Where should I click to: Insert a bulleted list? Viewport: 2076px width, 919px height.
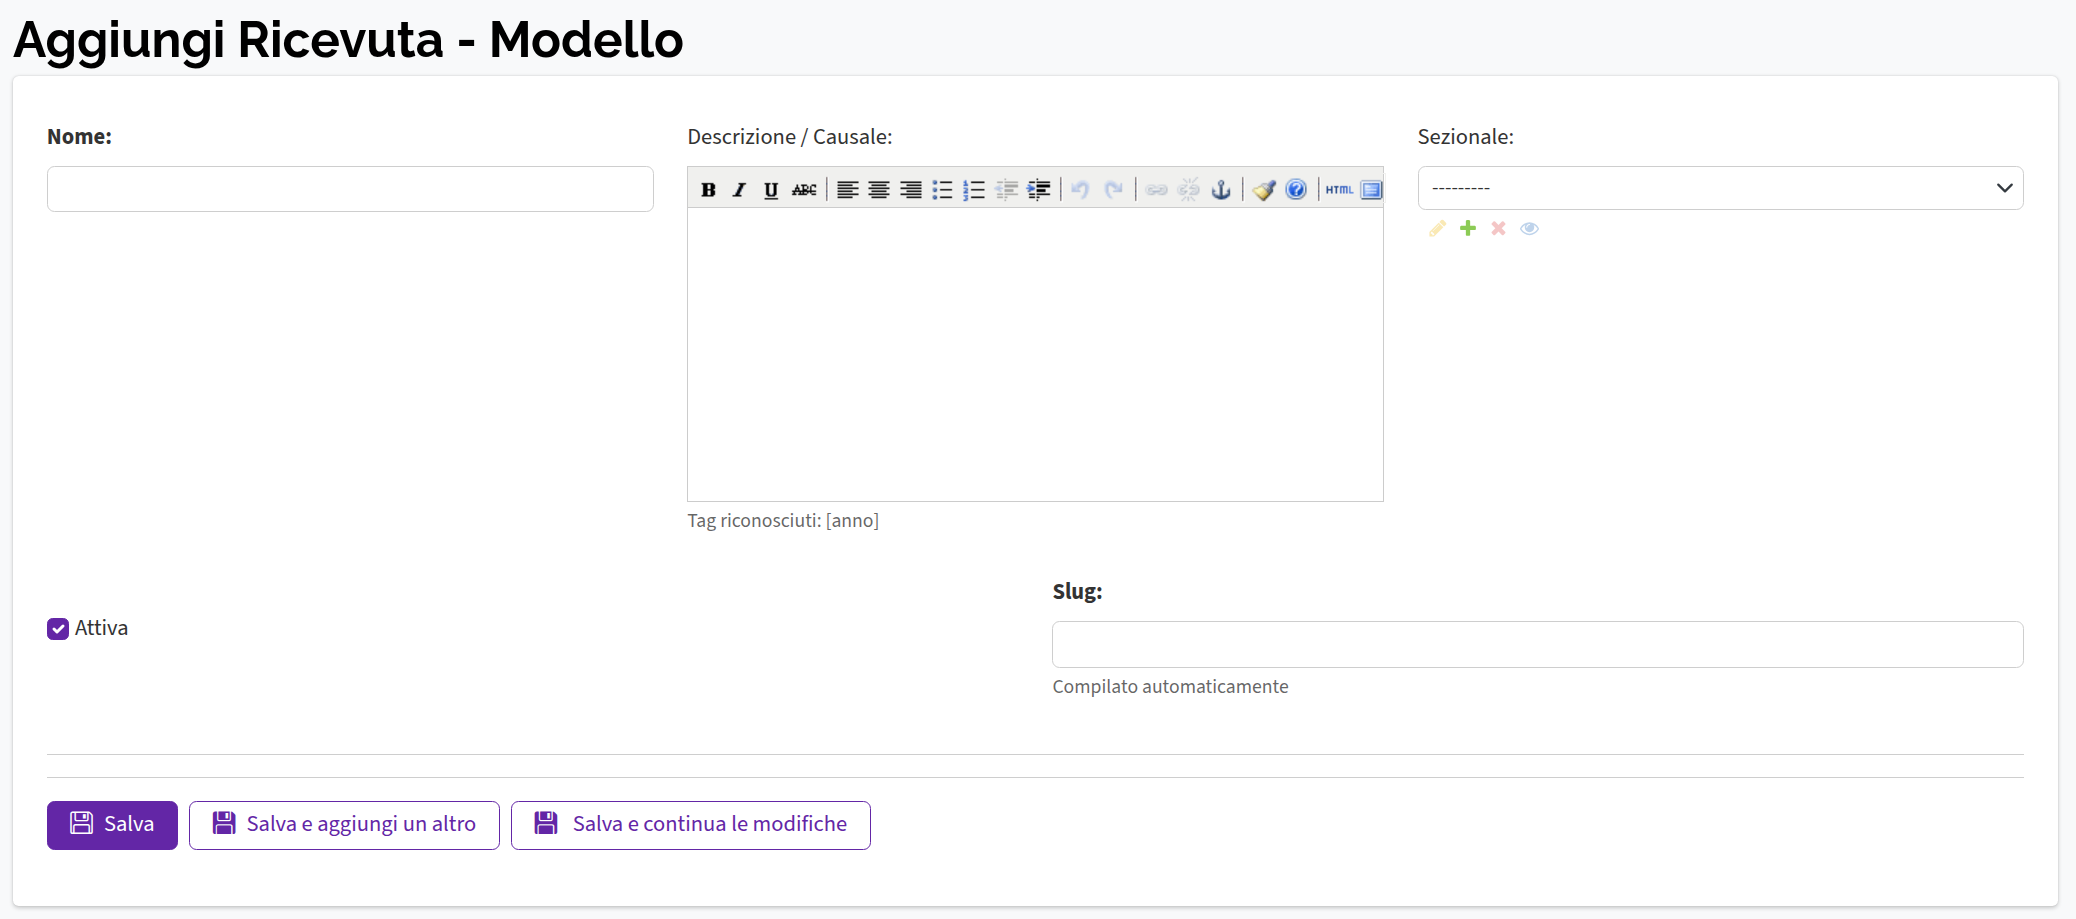point(942,190)
